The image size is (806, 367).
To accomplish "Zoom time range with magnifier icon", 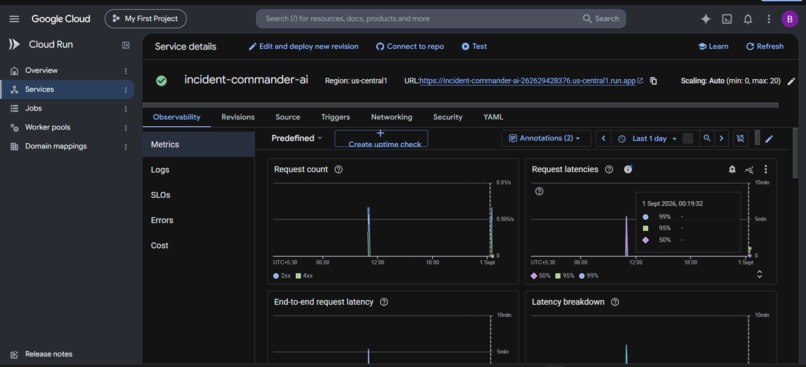I will (707, 138).
